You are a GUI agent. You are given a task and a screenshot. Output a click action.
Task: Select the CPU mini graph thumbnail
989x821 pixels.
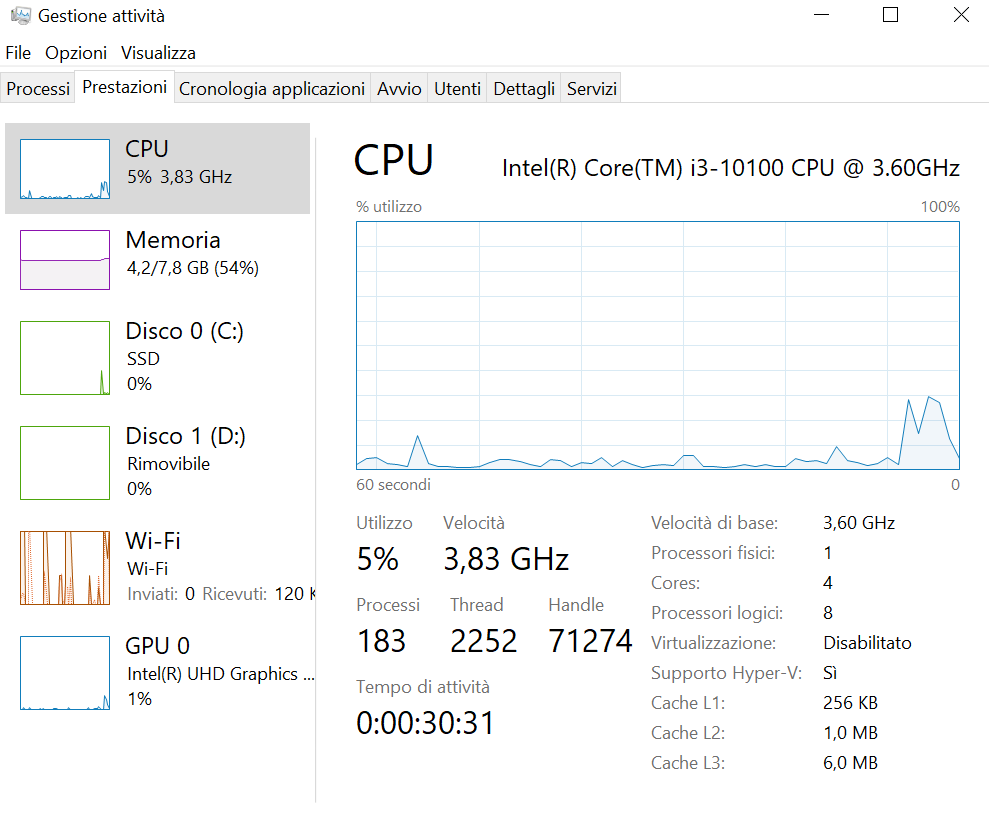[x=65, y=169]
